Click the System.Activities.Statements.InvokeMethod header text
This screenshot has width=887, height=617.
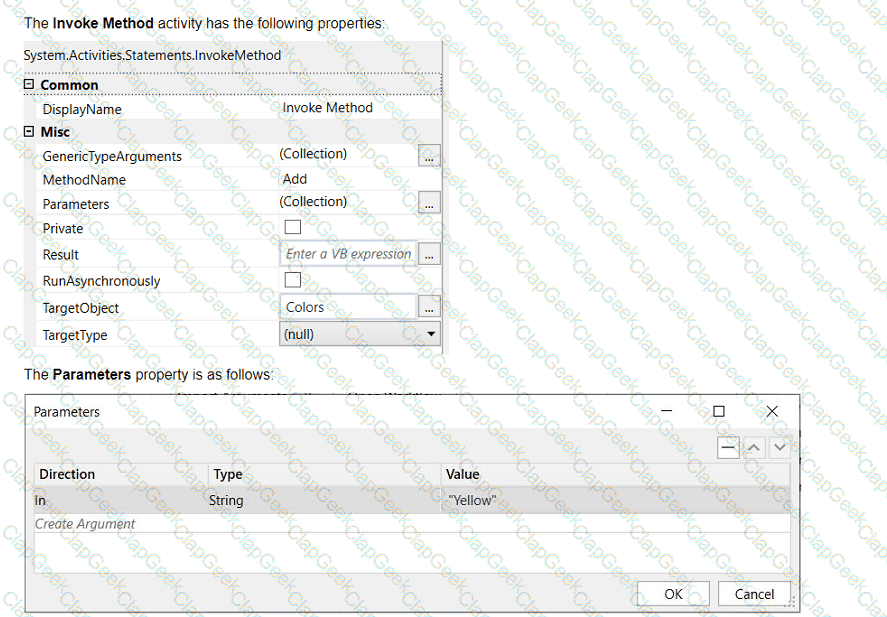[152, 55]
